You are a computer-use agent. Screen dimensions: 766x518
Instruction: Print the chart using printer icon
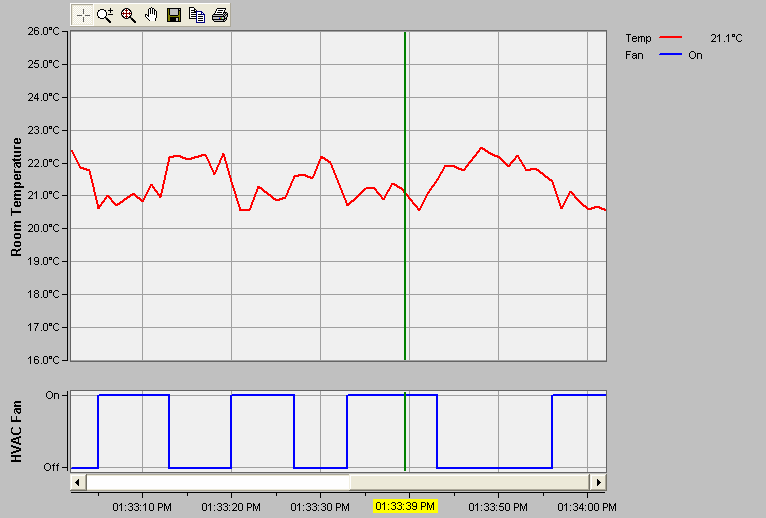(x=220, y=15)
